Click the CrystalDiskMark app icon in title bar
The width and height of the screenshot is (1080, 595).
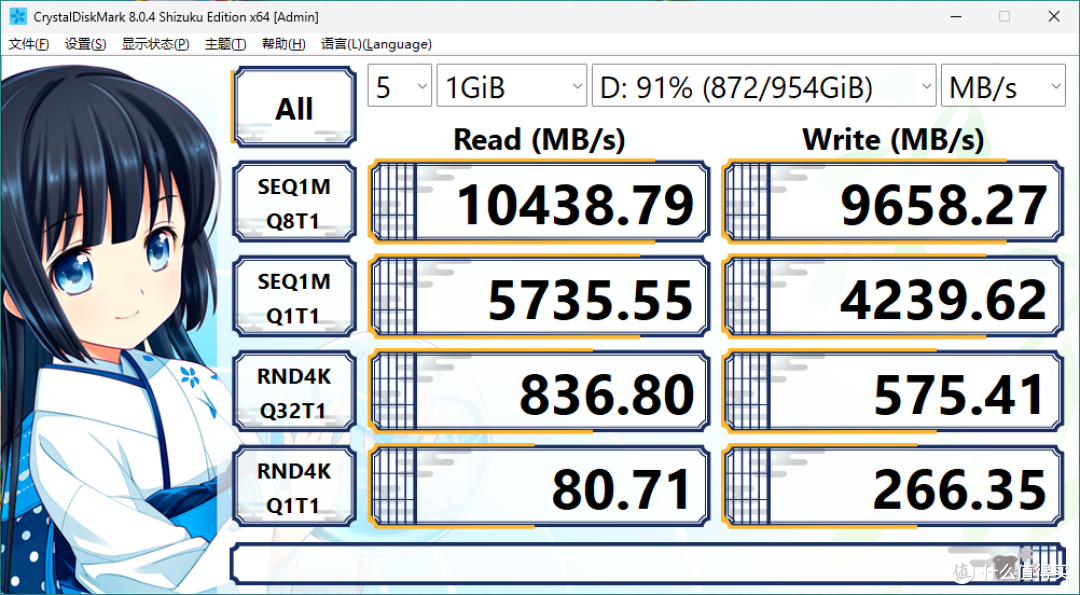(x=18, y=17)
